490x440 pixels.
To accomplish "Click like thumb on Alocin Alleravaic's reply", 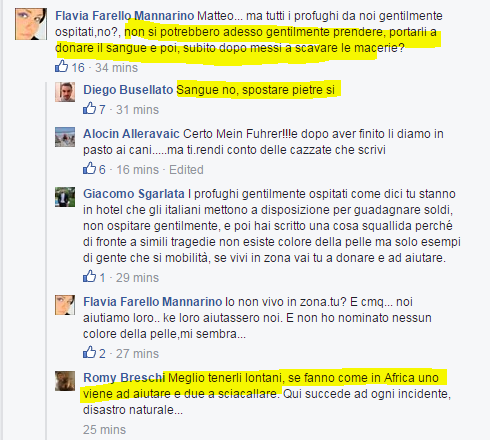I will coord(89,168).
